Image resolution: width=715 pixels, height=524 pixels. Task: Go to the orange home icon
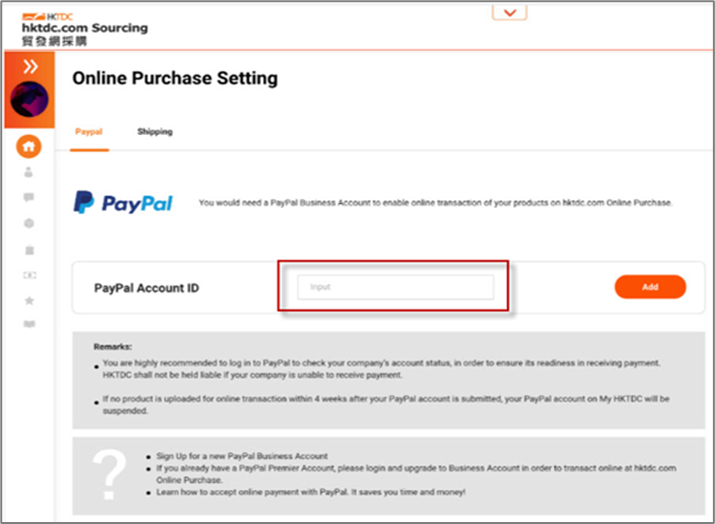click(29, 146)
